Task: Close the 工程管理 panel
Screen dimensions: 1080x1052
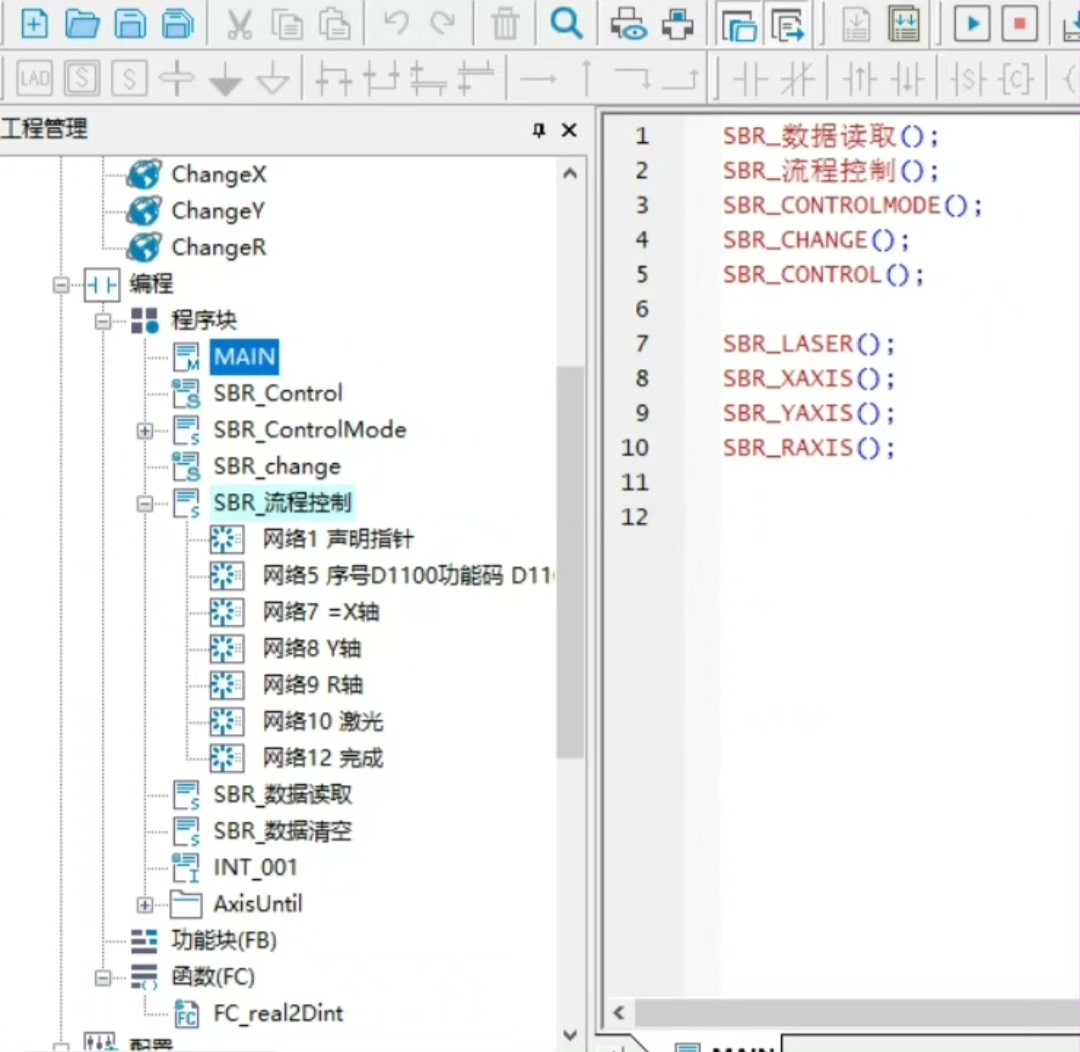Action: (x=569, y=130)
